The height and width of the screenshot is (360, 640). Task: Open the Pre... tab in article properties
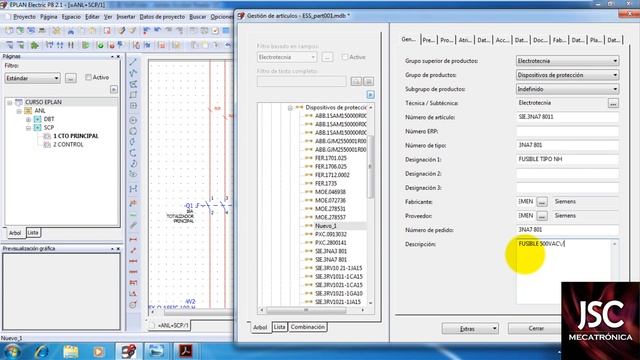point(429,40)
